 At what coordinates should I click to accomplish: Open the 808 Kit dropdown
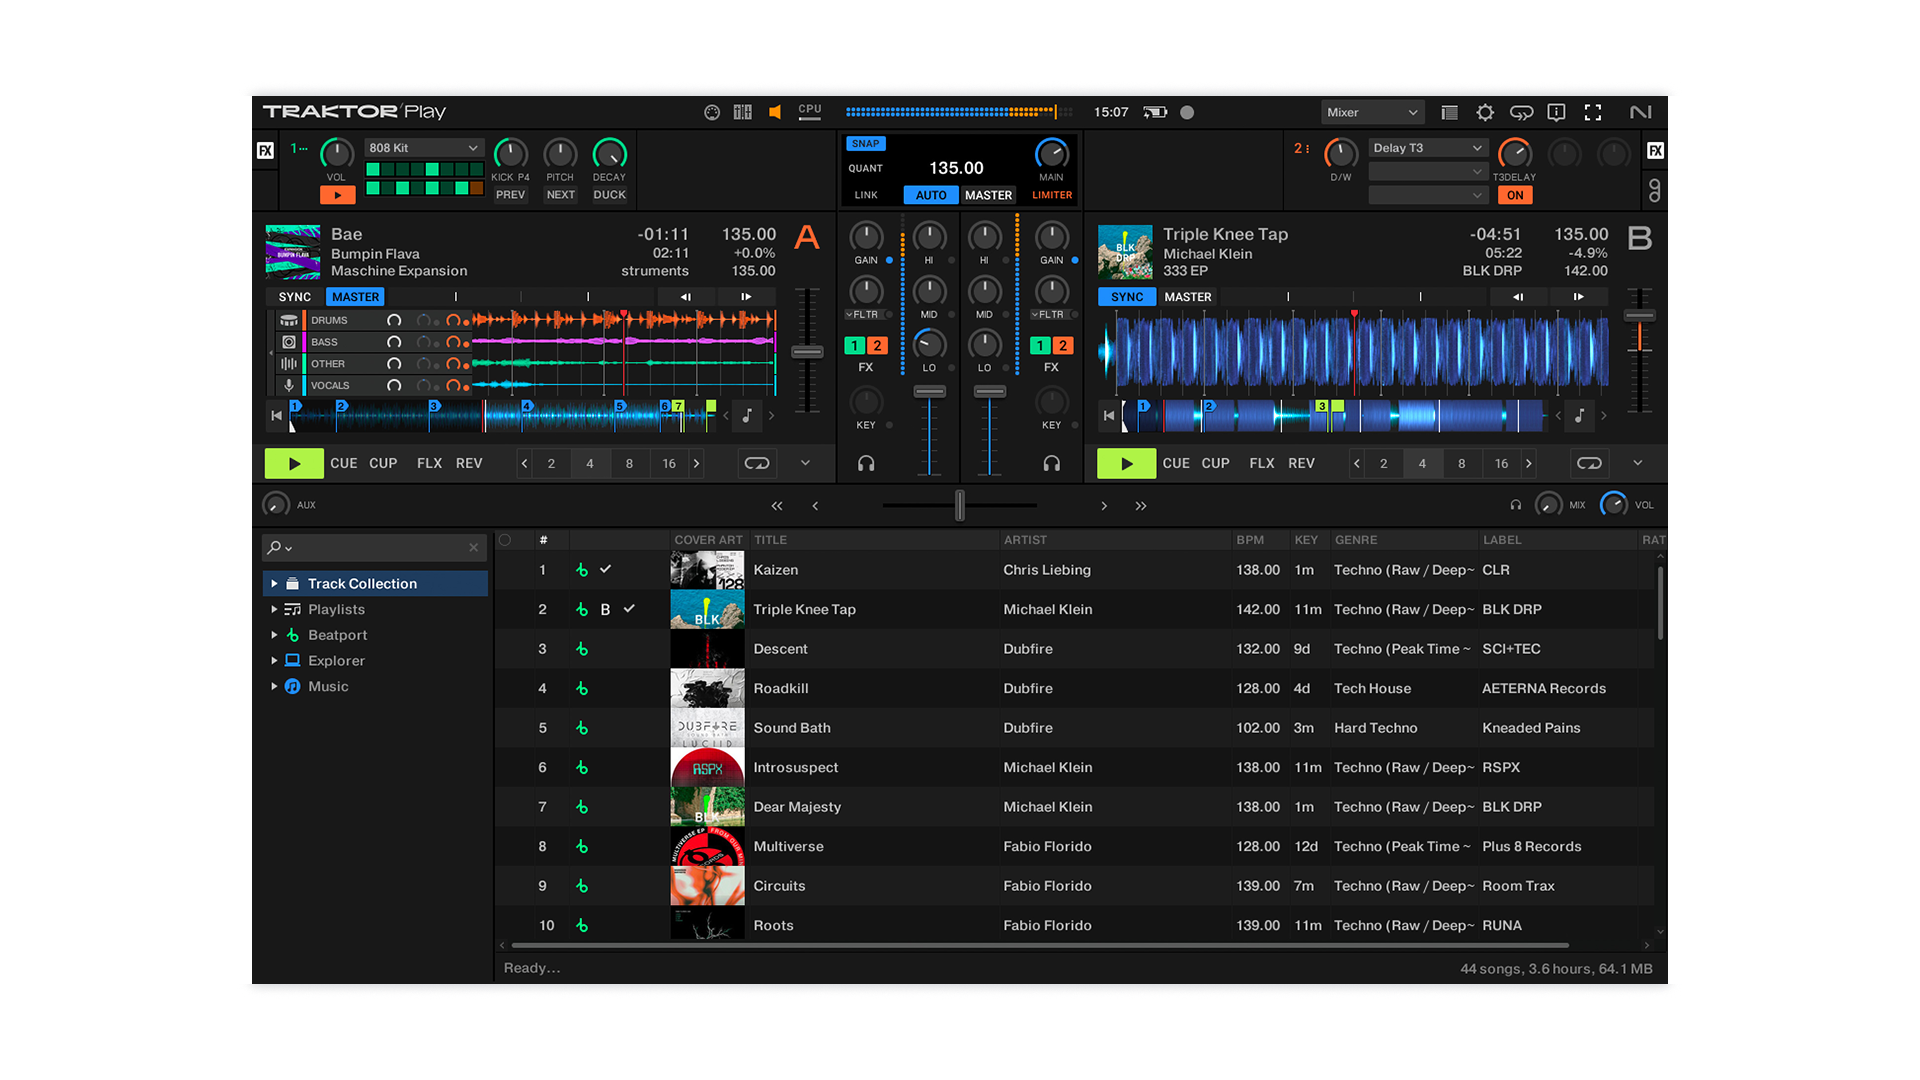click(424, 147)
